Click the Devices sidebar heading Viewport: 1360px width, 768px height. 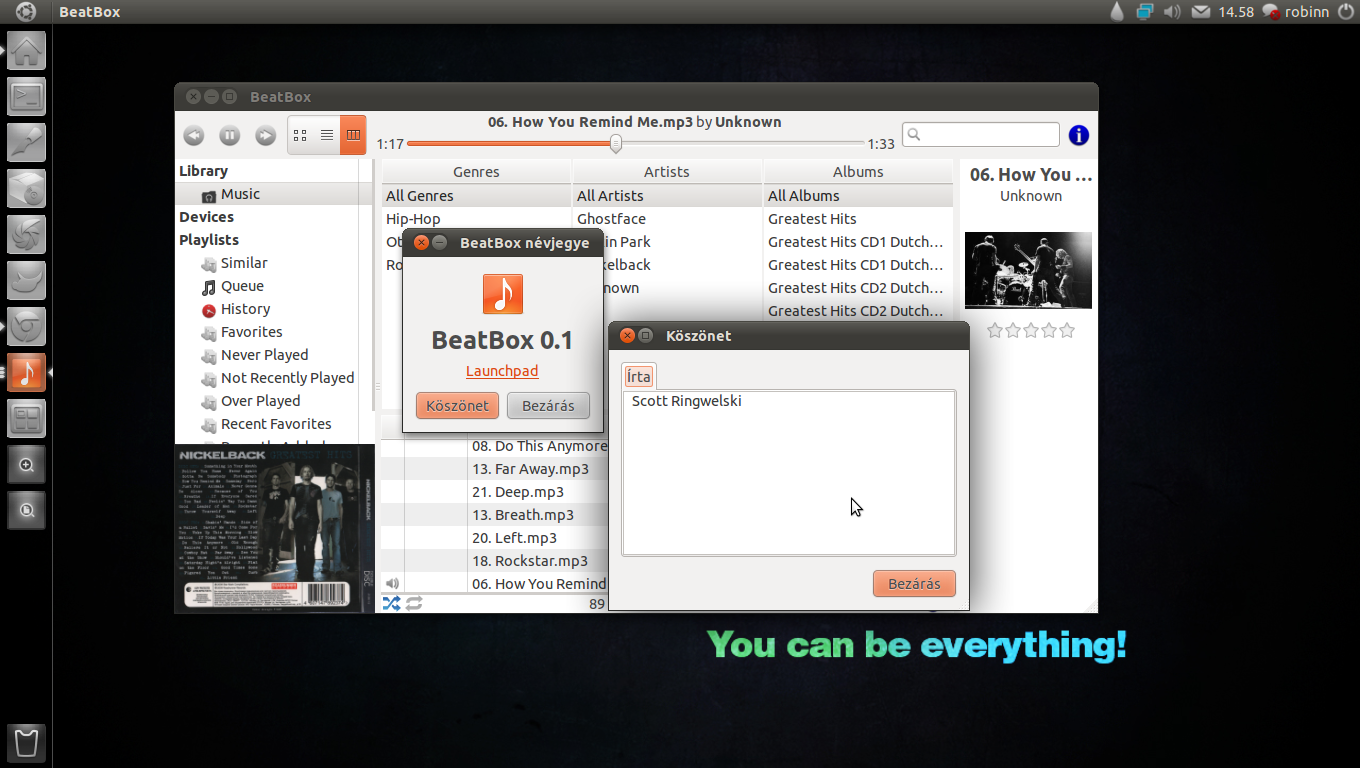pos(206,217)
